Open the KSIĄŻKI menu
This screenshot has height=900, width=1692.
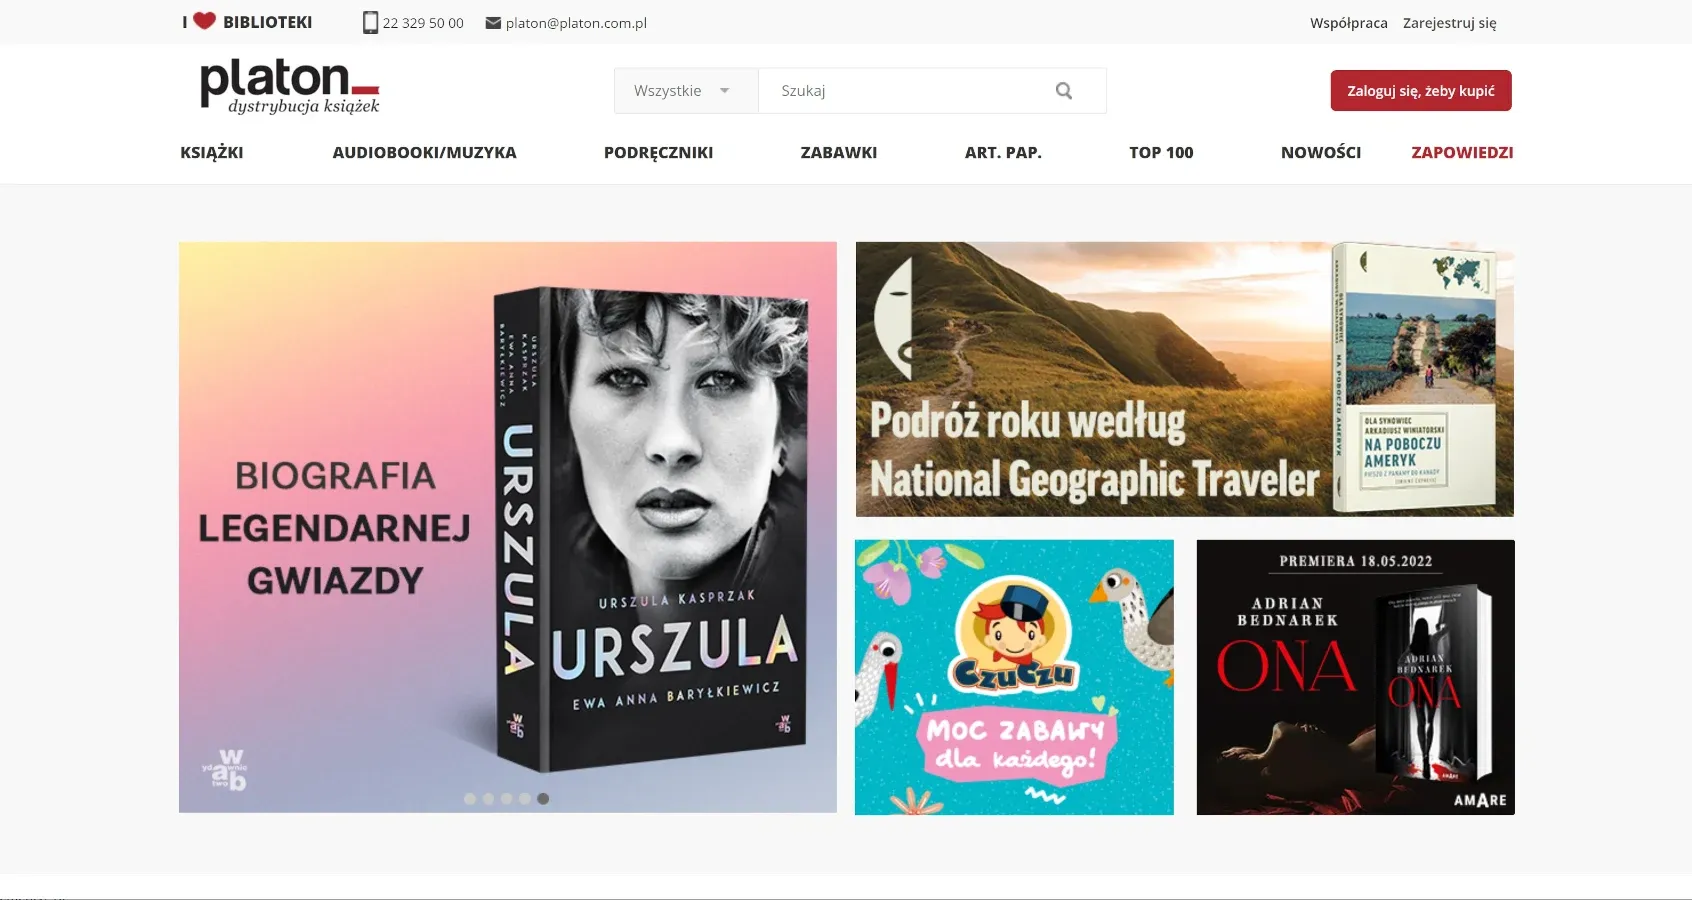(x=211, y=153)
